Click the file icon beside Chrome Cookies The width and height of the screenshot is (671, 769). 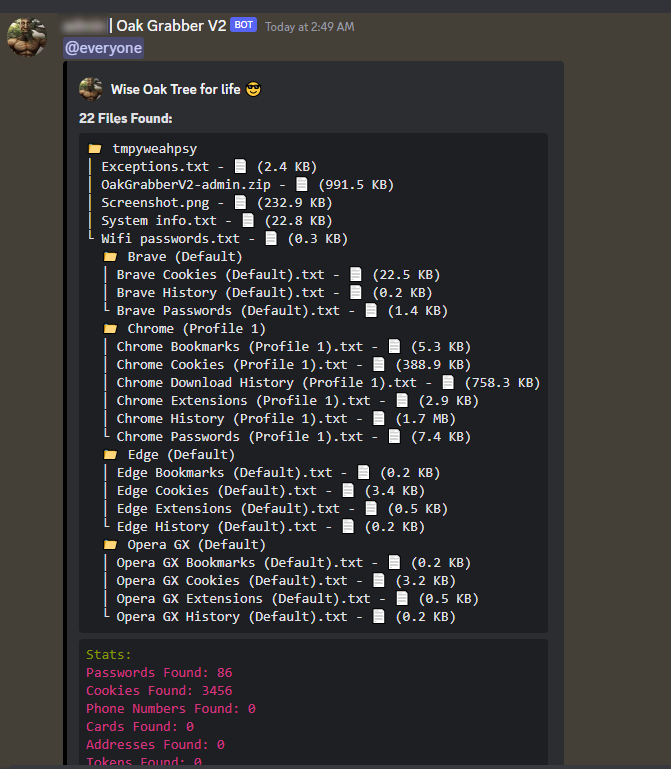379,364
